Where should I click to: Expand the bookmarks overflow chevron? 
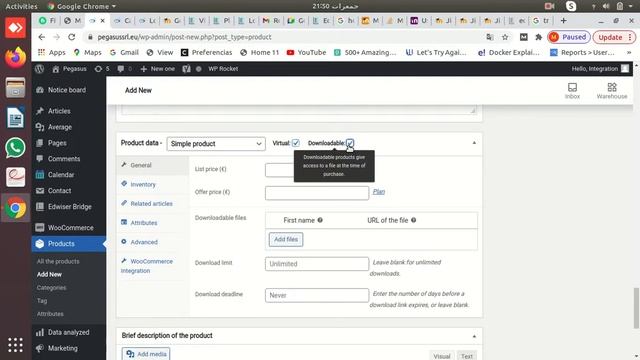click(x=629, y=53)
